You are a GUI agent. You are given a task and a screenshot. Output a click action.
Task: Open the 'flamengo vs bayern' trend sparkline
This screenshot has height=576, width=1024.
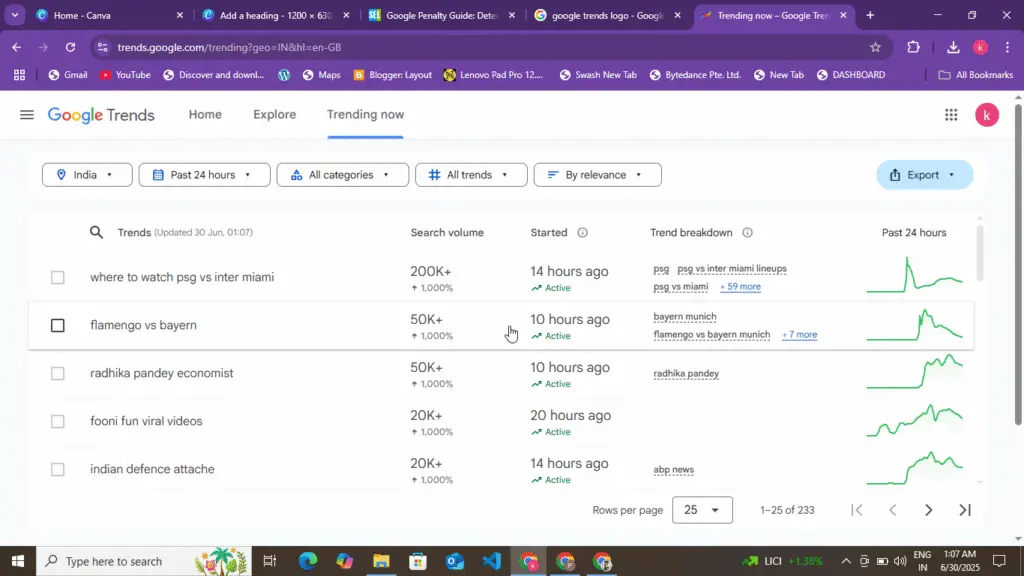pyautogui.click(x=914, y=325)
